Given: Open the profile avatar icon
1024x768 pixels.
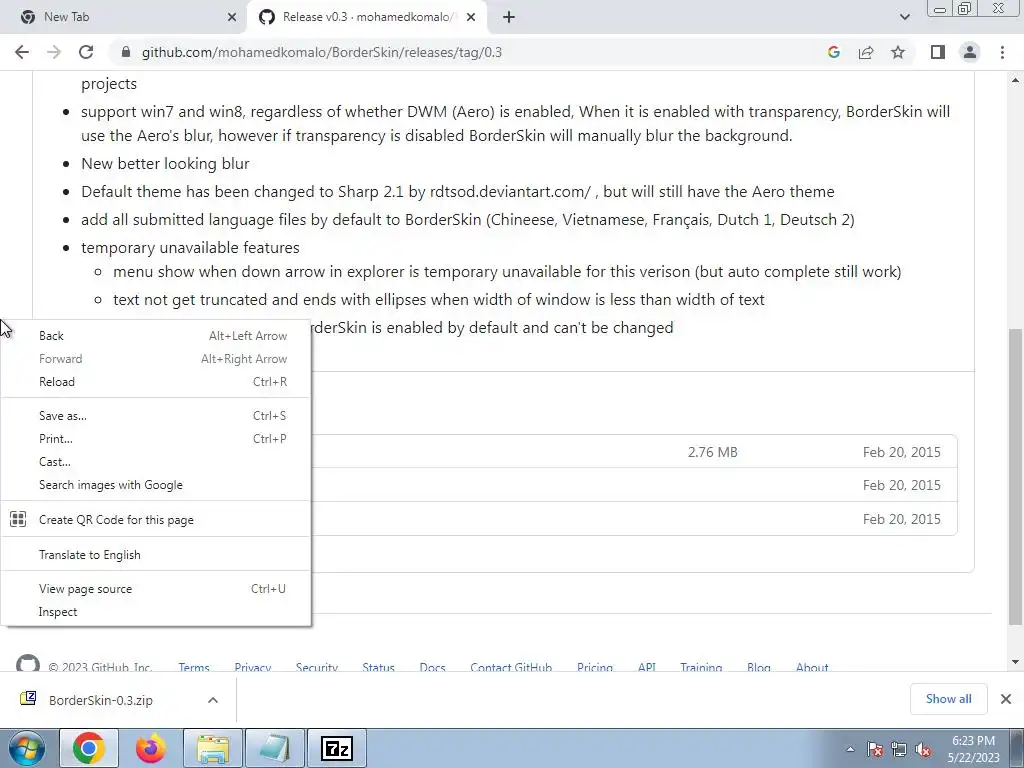Looking at the screenshot, I should point(970,52).
